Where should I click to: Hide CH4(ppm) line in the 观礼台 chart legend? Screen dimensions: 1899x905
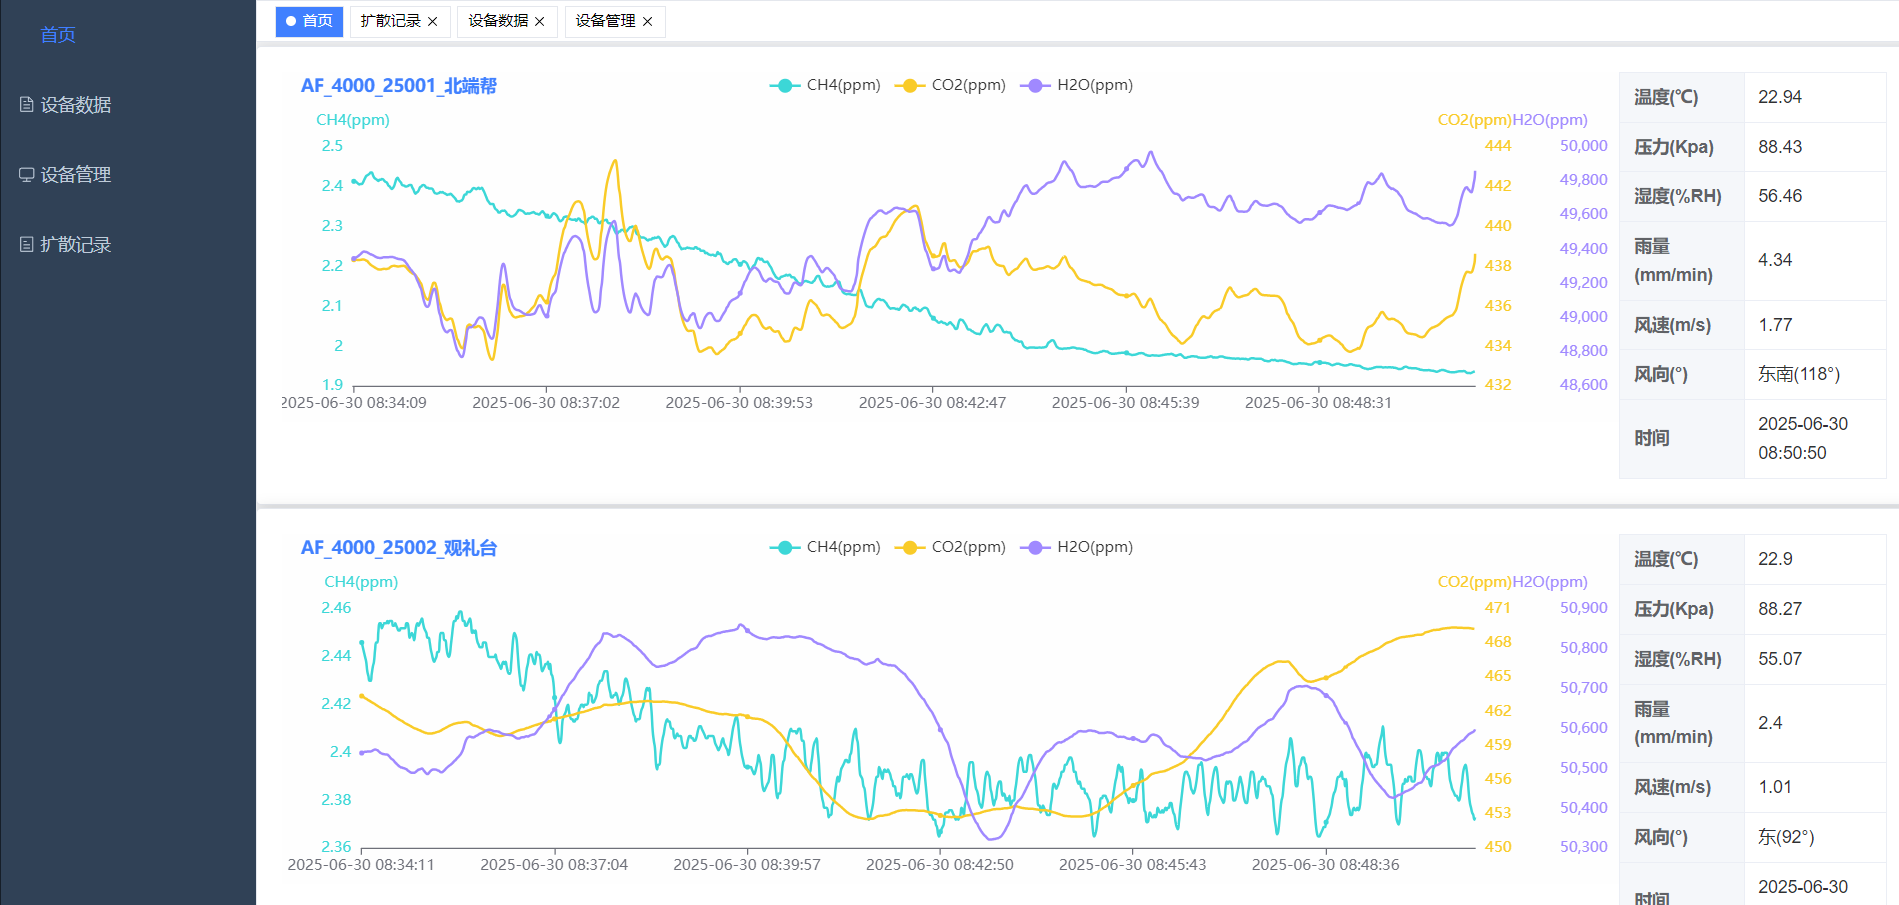(x=825, y=547)
